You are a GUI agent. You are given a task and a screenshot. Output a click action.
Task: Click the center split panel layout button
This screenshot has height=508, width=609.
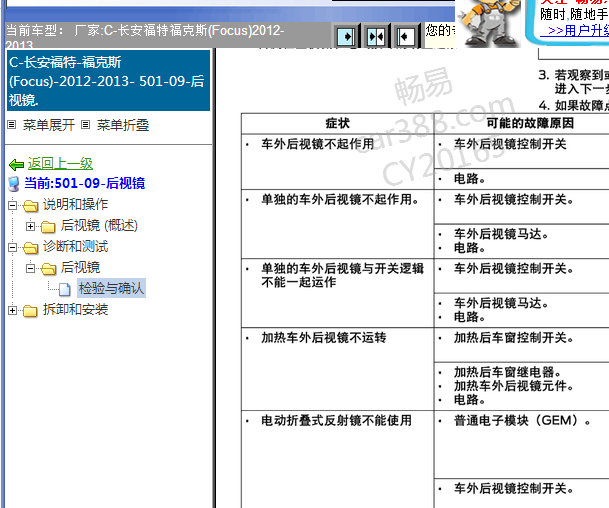376,37
